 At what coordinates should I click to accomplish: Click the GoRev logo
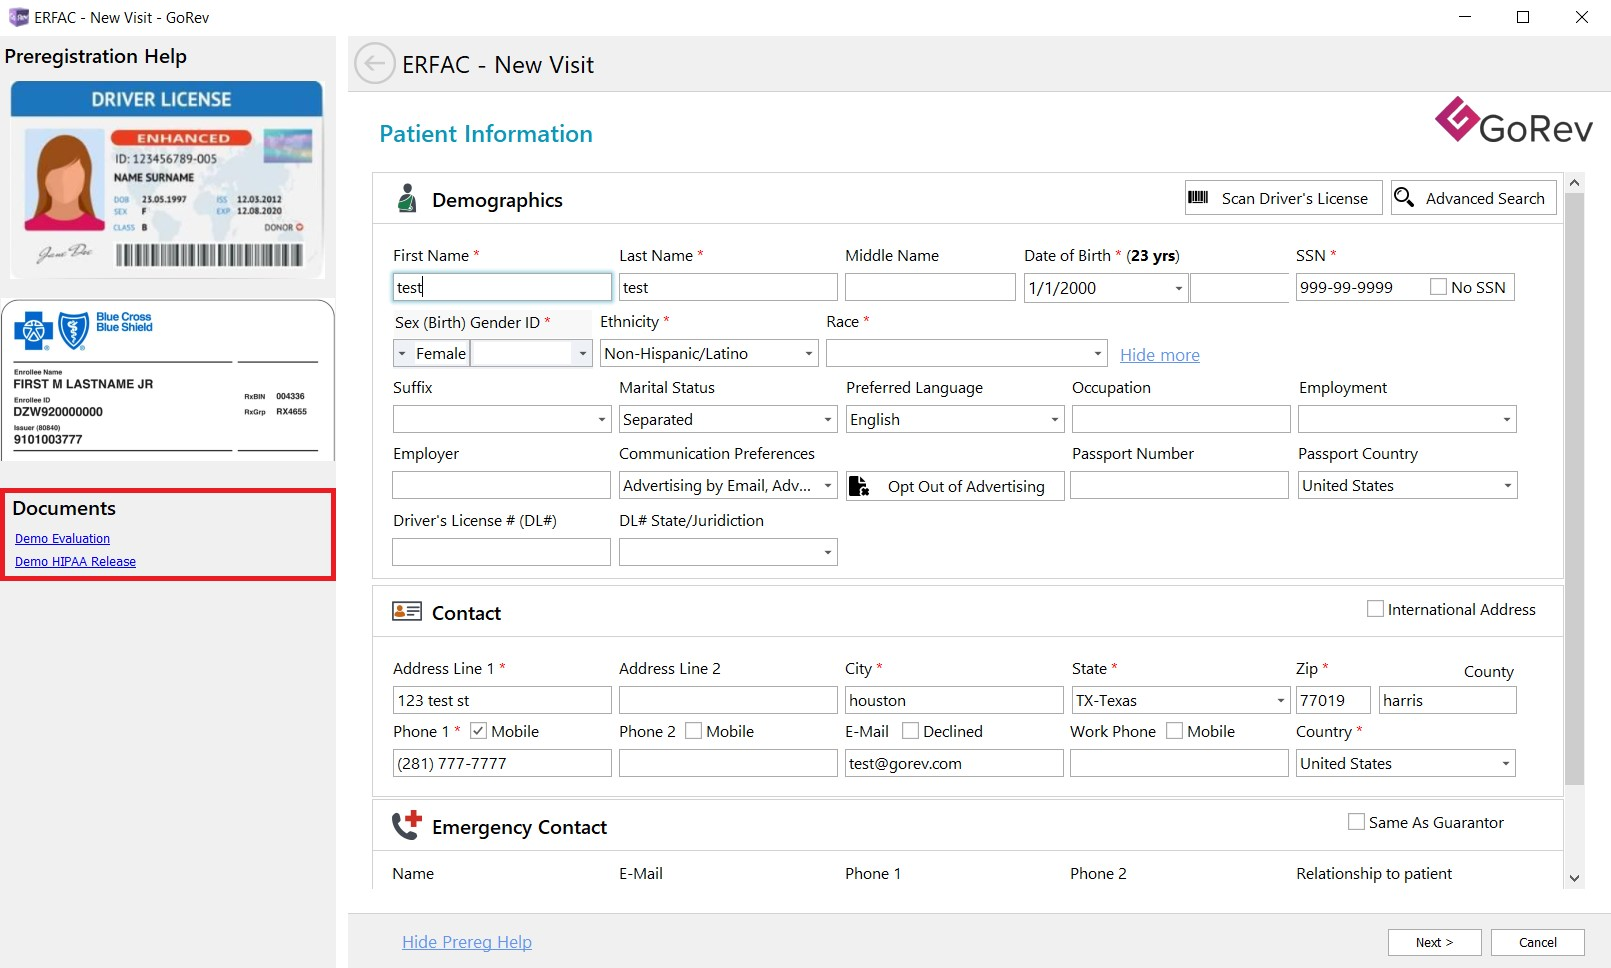[x=1513, y=123]
